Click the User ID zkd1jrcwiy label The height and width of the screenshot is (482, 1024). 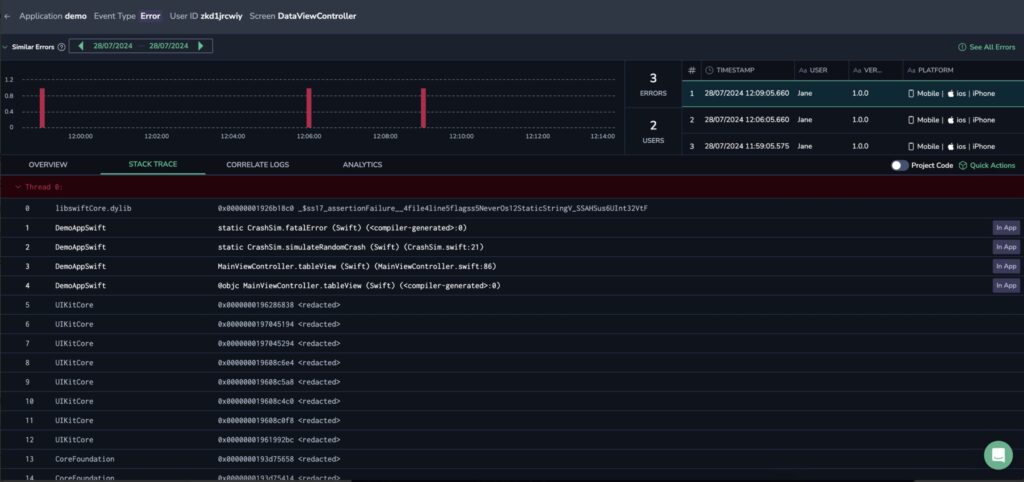coord(206,16)
